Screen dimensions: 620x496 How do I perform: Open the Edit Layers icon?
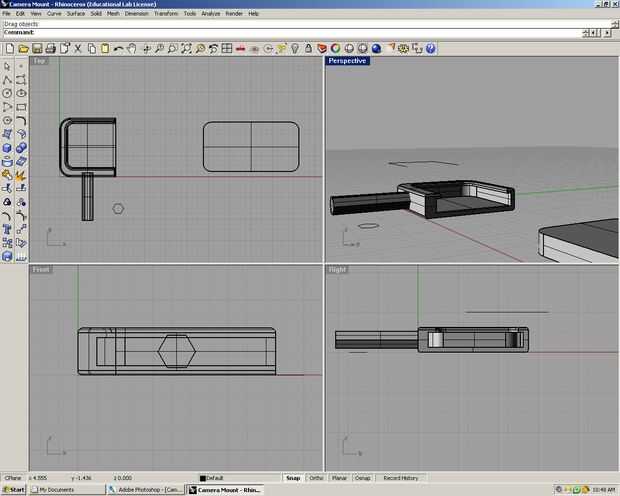click(322, 49)
